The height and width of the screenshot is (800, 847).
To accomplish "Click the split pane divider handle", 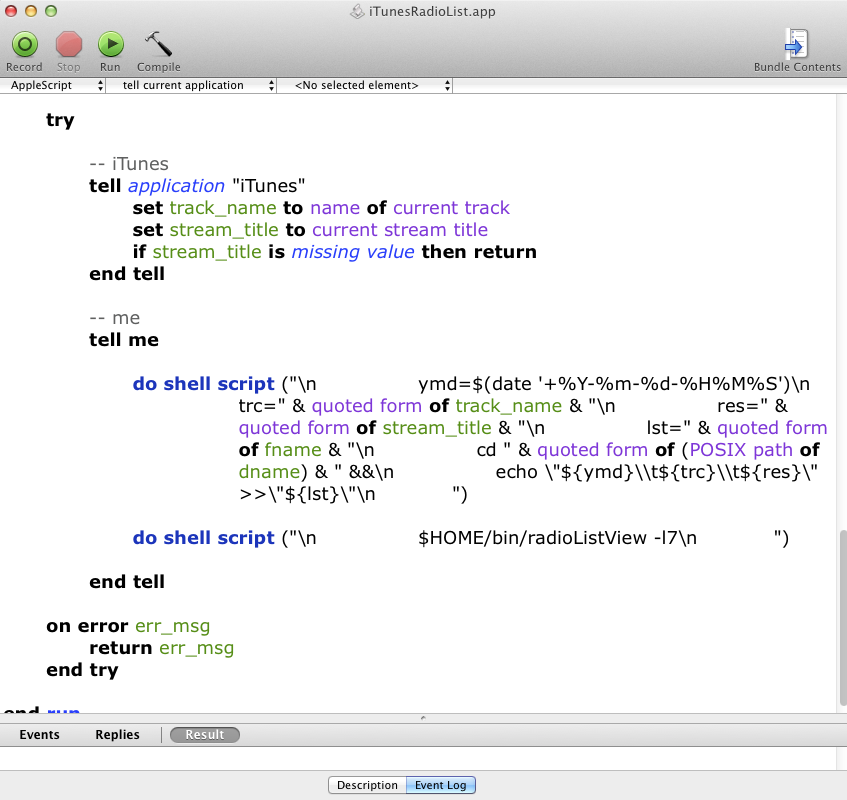I will click(x=423, y=717).
